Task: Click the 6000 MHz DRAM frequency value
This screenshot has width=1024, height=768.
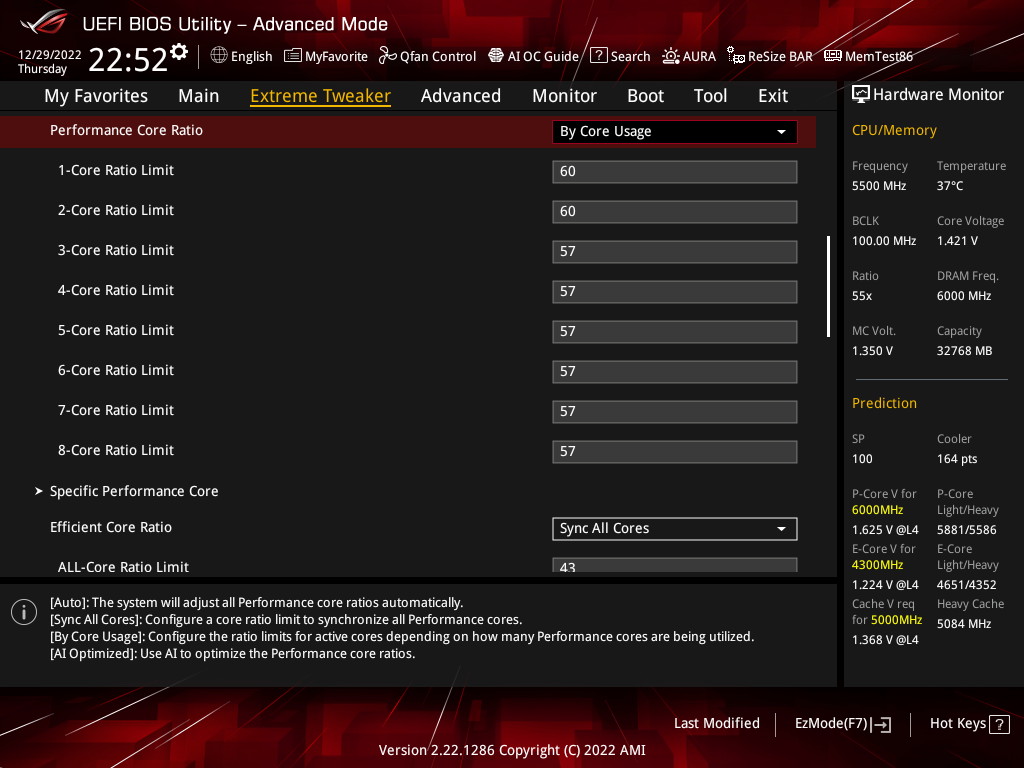Action: [x=964, y=296]
